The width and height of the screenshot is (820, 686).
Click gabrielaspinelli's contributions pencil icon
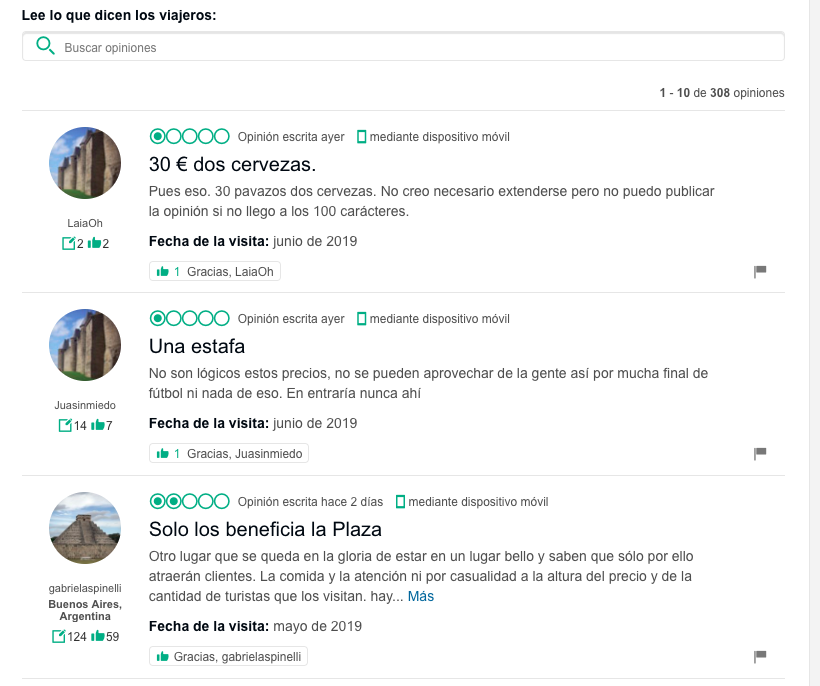coord(59,636)
